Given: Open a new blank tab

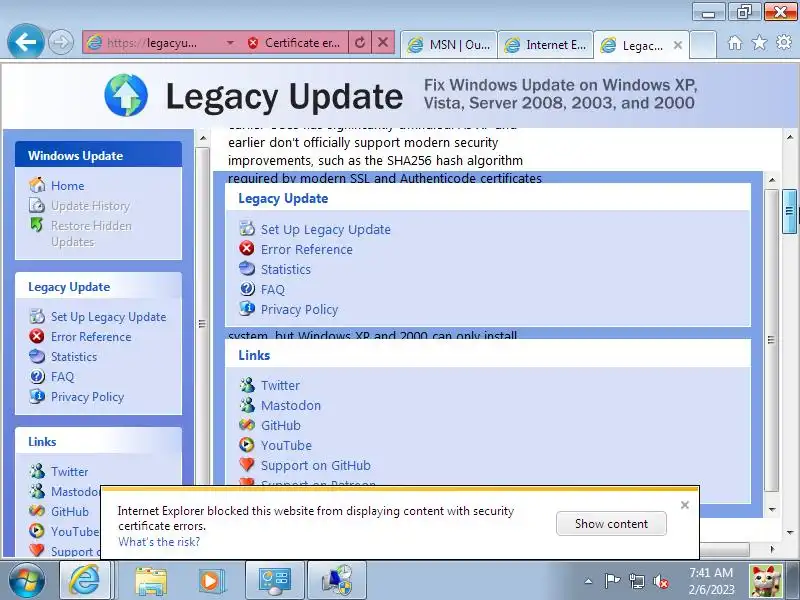Looking at the screenshot, I should click(703, 45).
